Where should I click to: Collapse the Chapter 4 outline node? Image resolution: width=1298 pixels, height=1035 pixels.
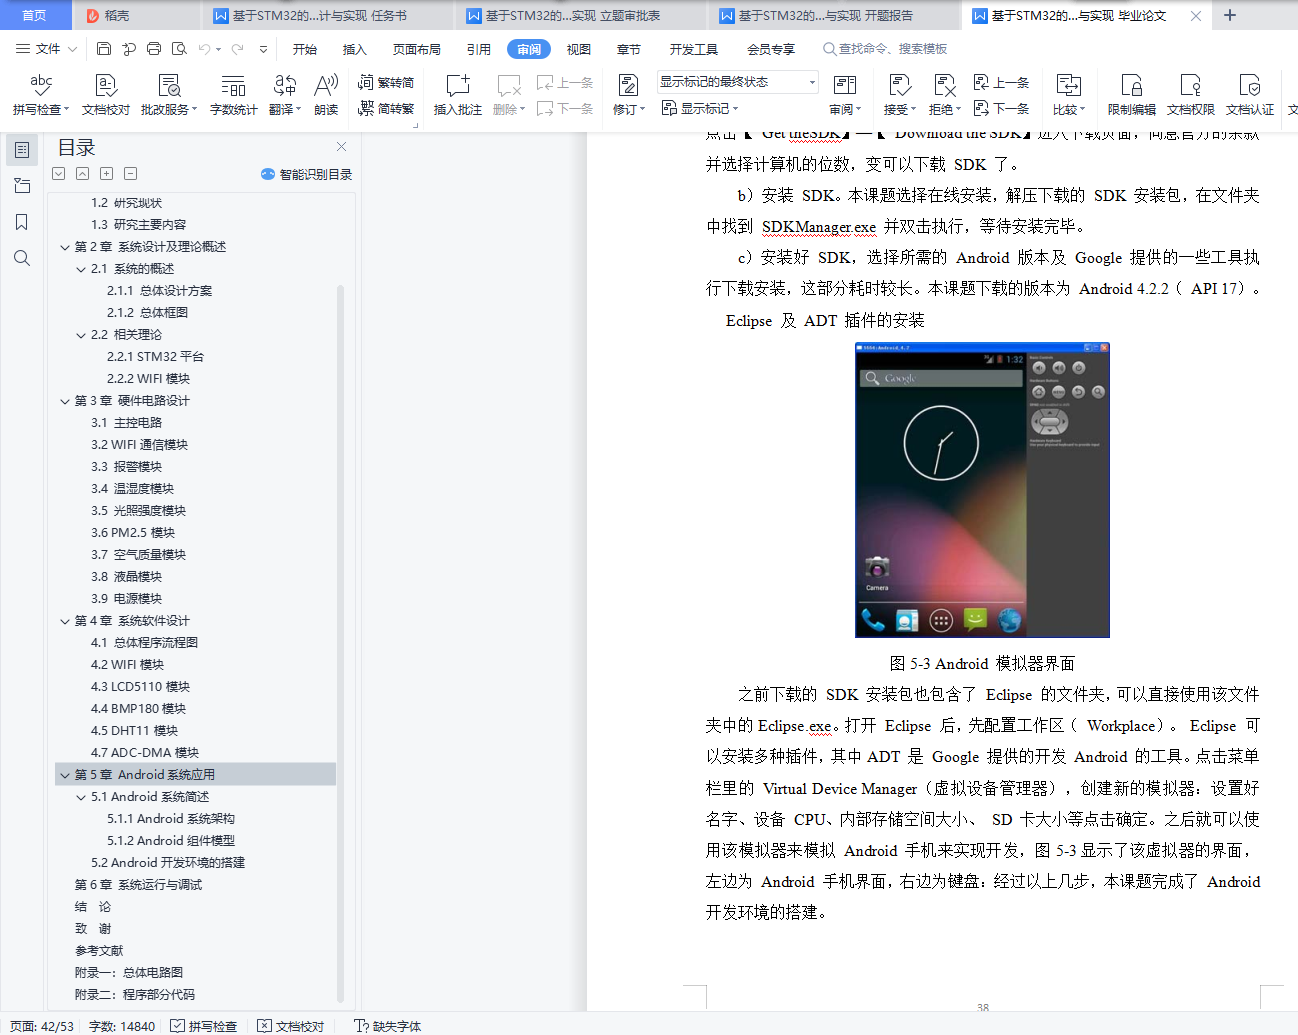tap(65, 621)
